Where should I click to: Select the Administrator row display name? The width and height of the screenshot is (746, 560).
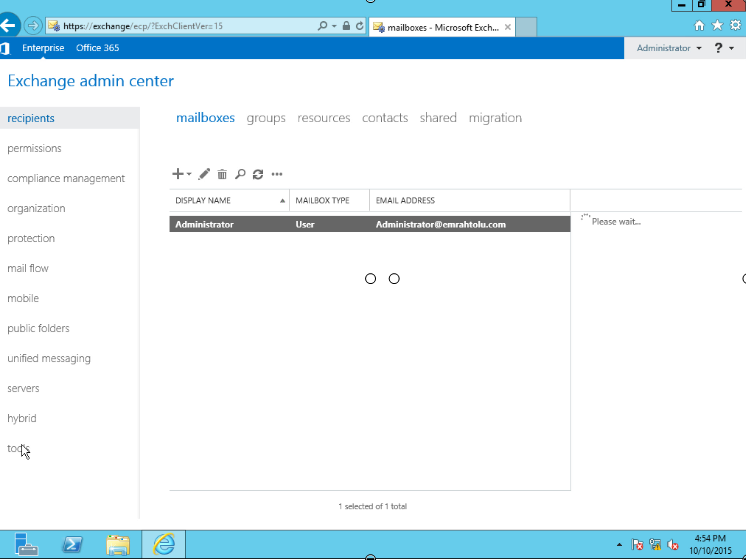(x=205, y=225)
